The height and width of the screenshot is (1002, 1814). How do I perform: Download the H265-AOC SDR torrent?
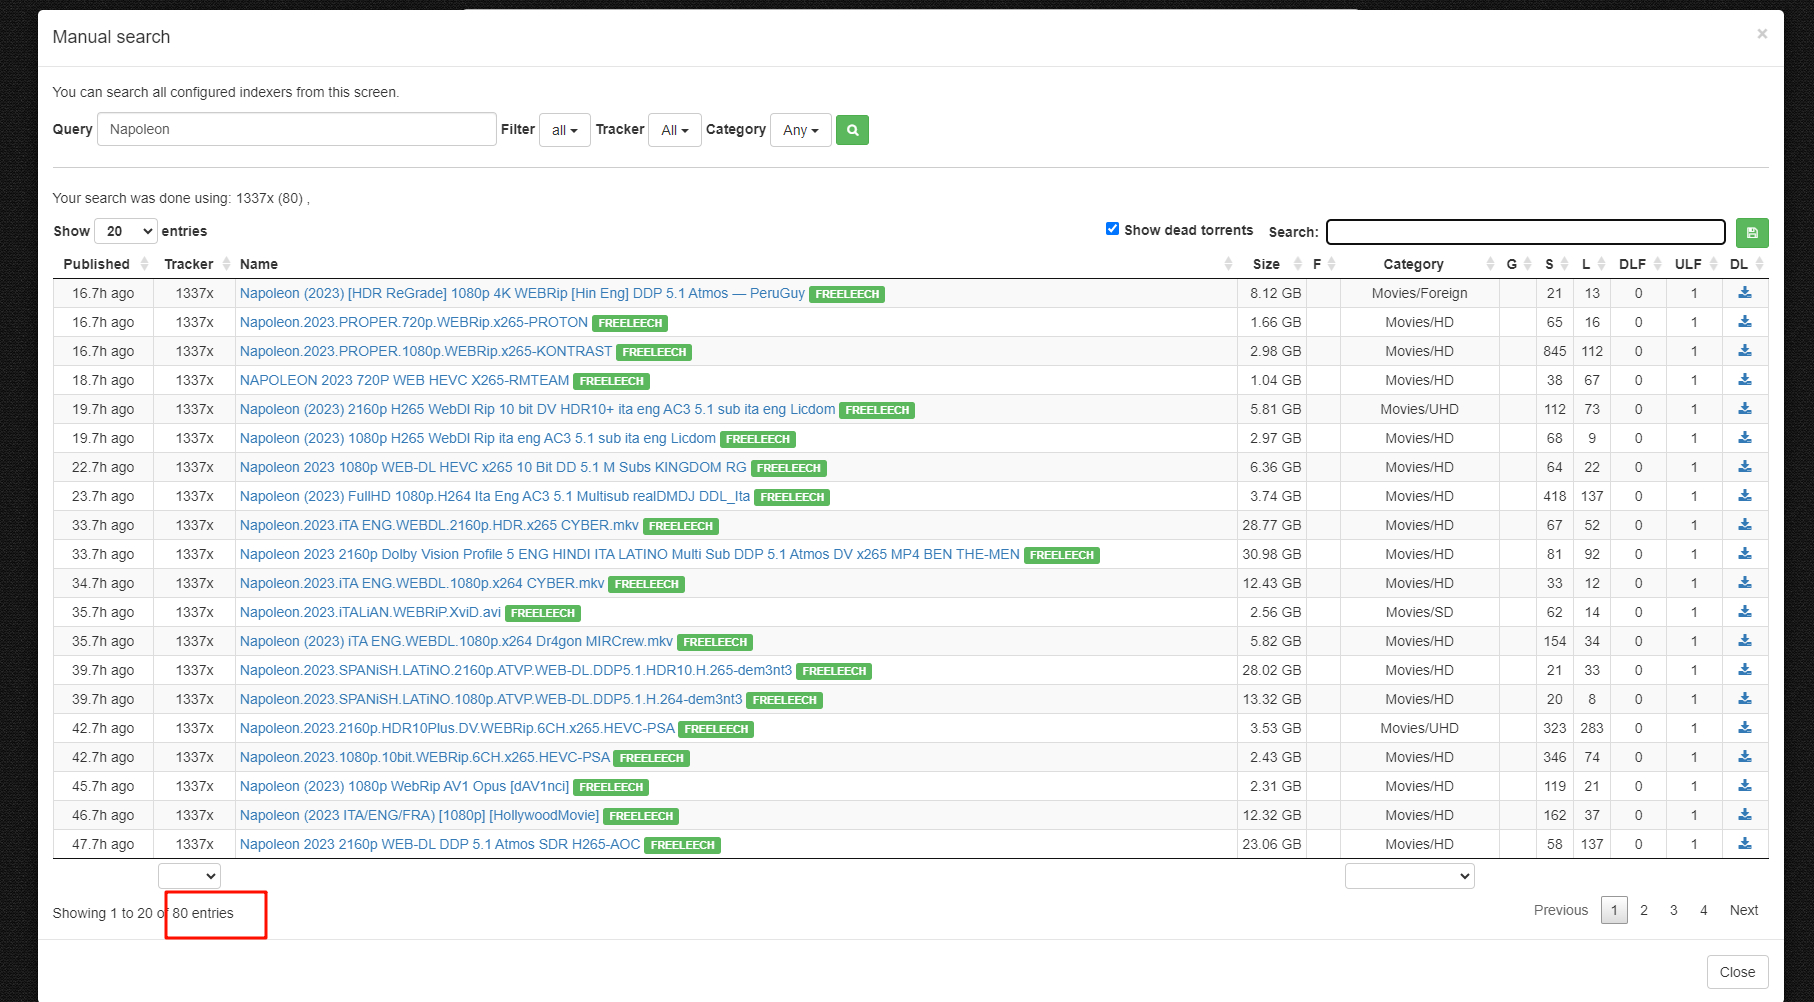tap(1745, 844)
